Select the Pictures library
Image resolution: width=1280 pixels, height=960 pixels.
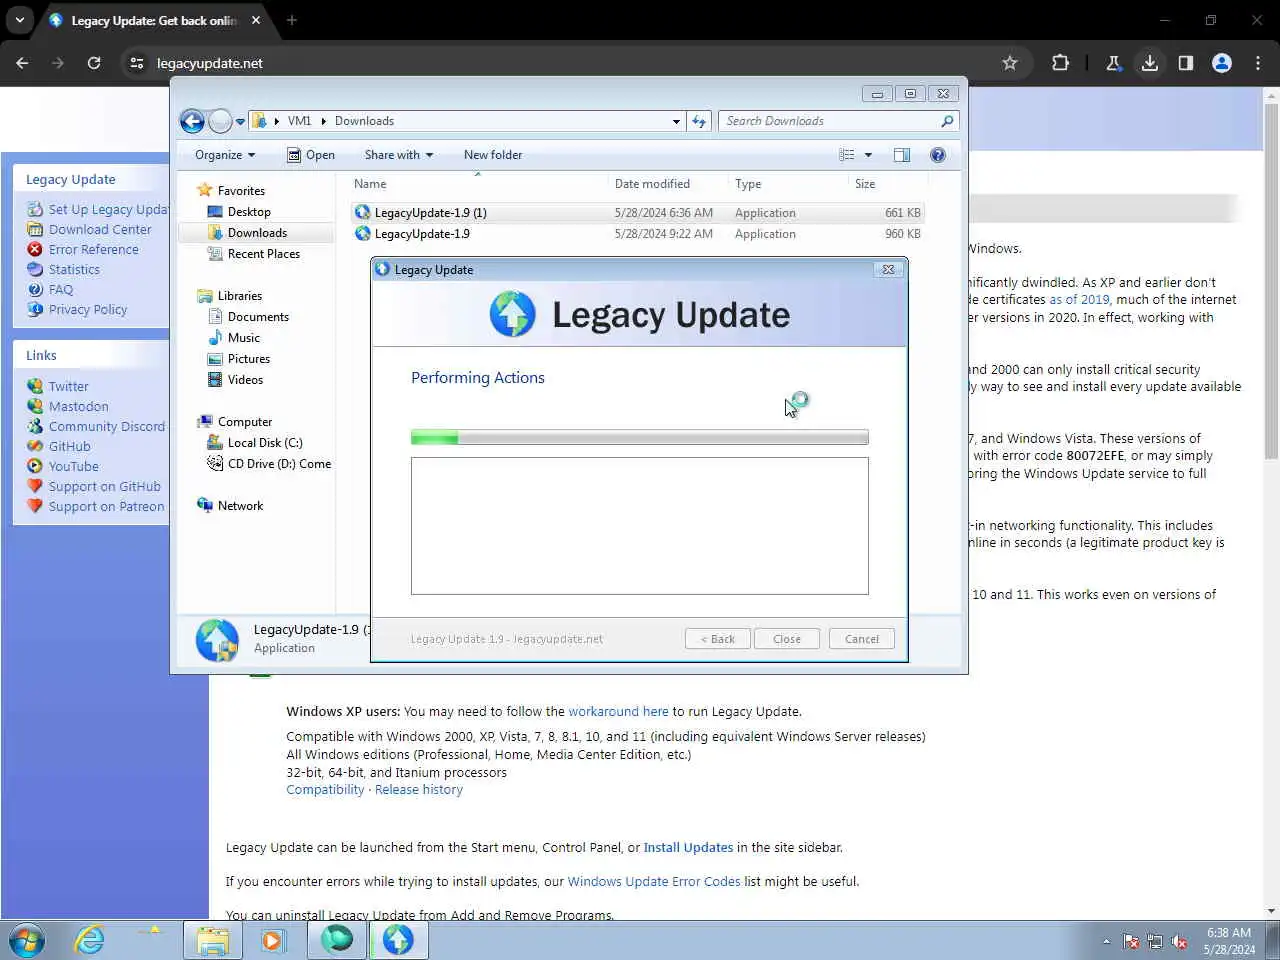[249, 359]
